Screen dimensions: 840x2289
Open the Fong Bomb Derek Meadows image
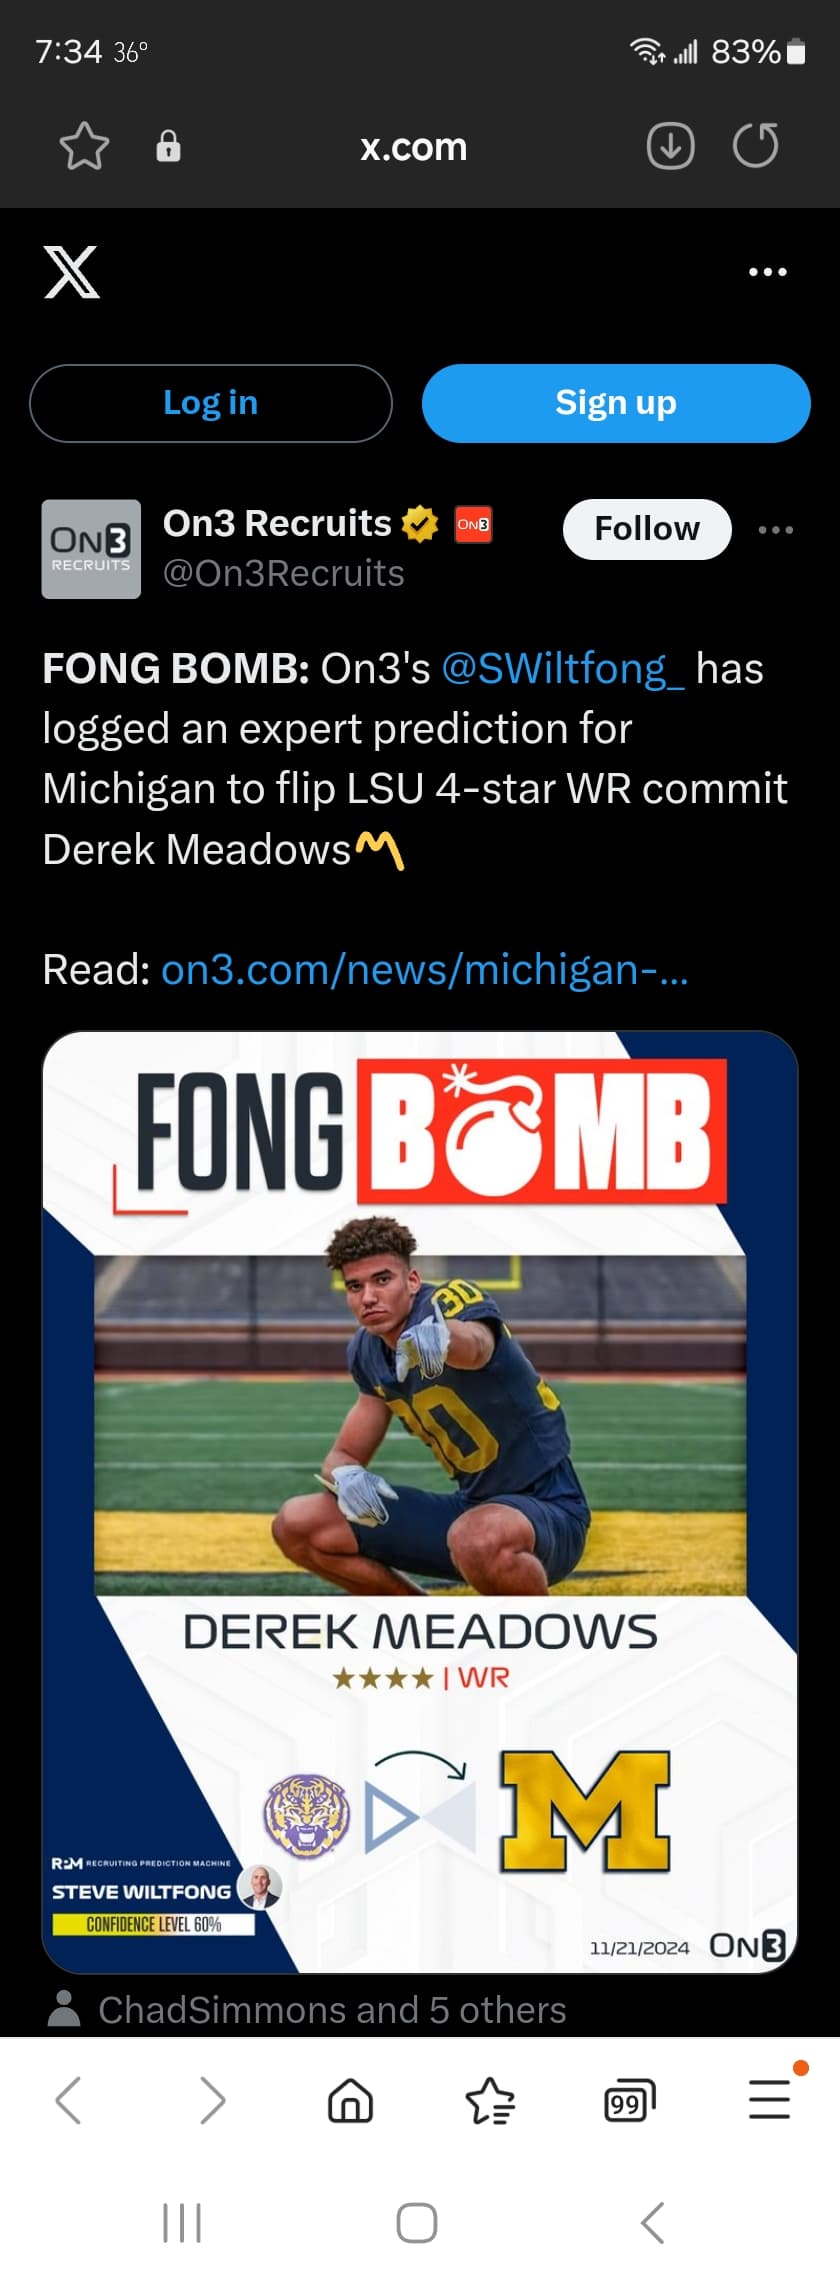[420, 1500]
